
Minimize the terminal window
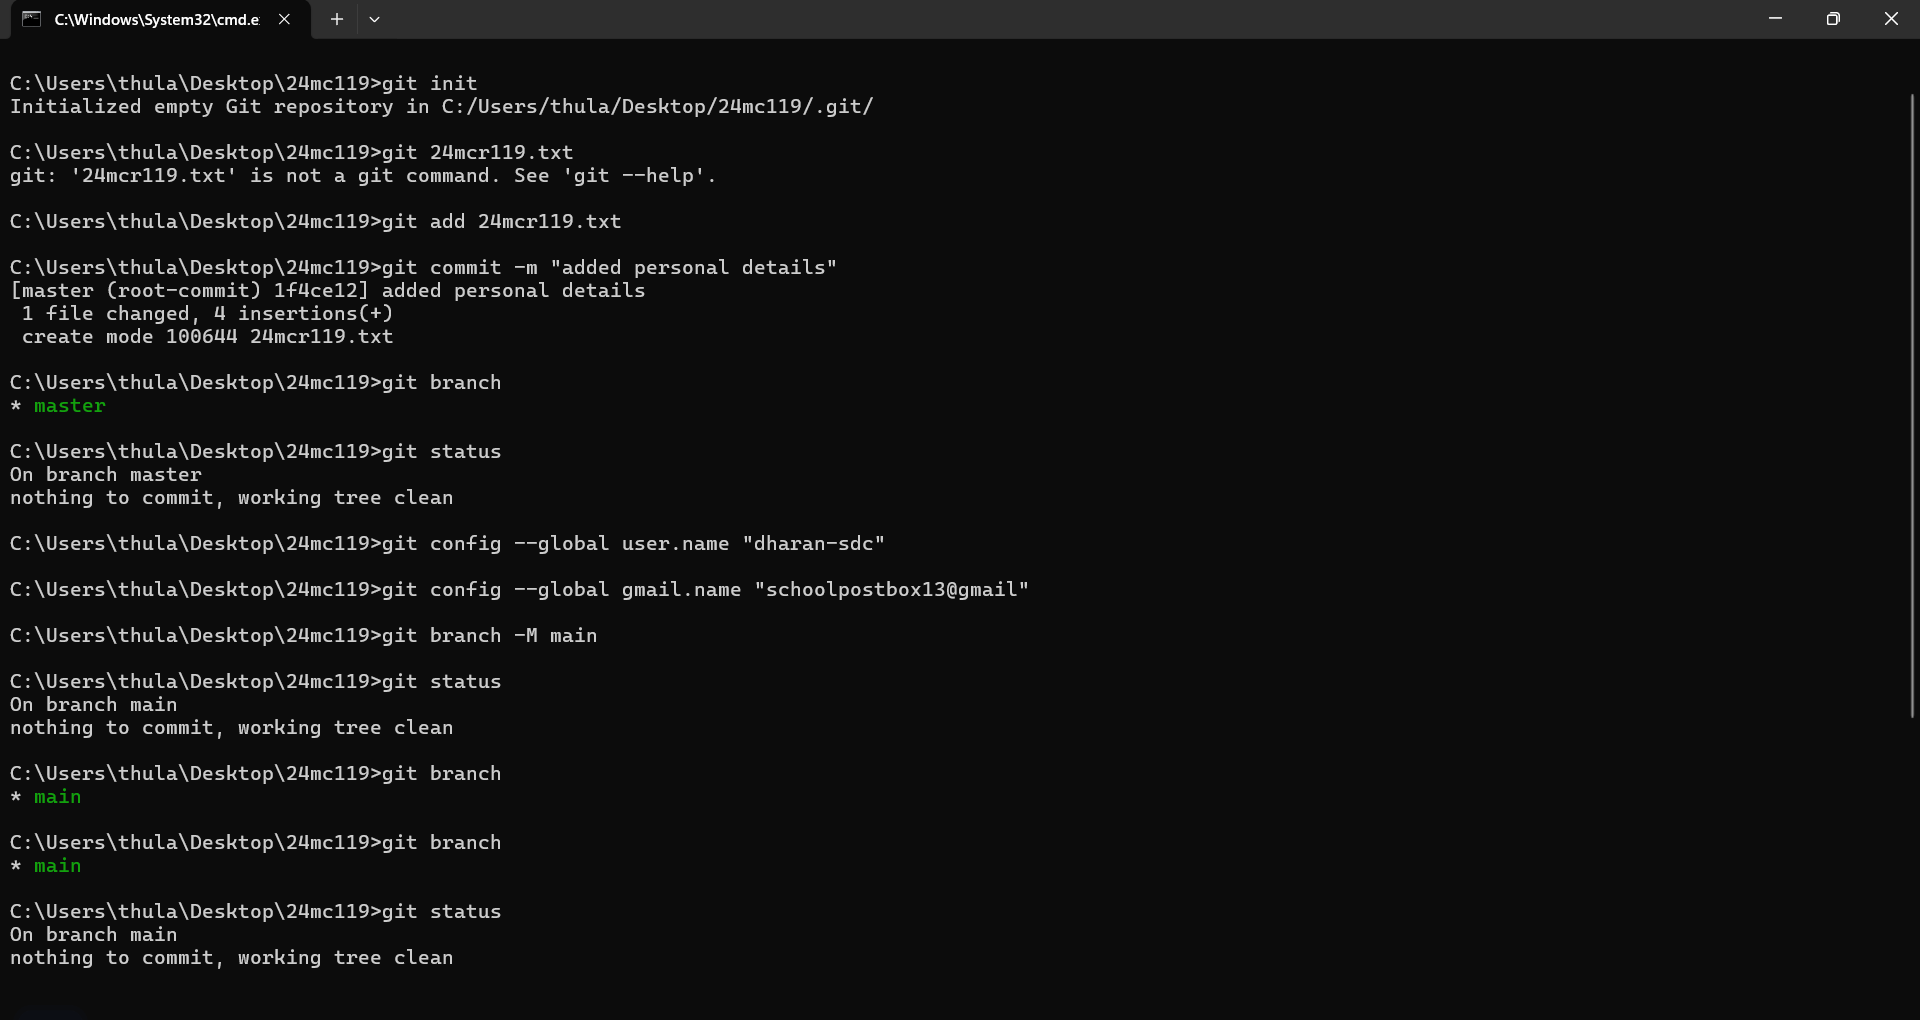[x=1775, y=19]
